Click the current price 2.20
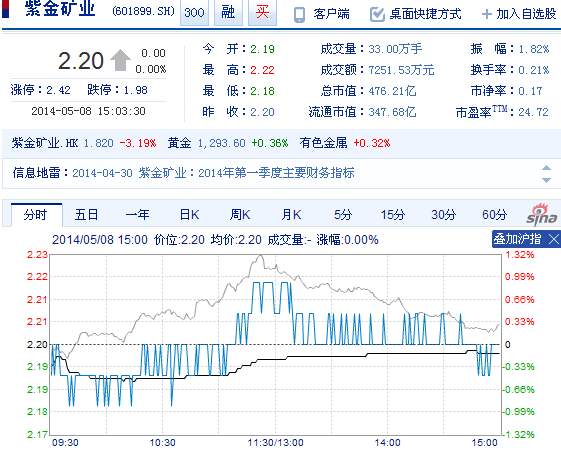The height and width of the screenshot is (450, 561). pos(81,60)
